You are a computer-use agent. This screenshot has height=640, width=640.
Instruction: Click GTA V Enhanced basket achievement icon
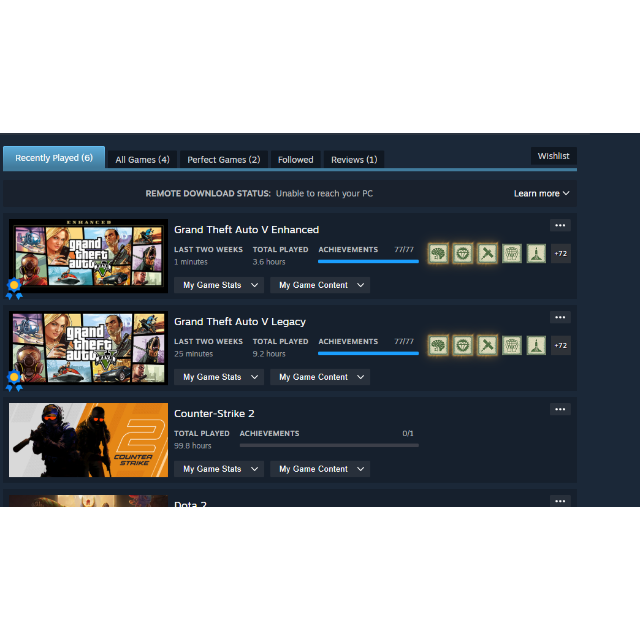[512, 253]
